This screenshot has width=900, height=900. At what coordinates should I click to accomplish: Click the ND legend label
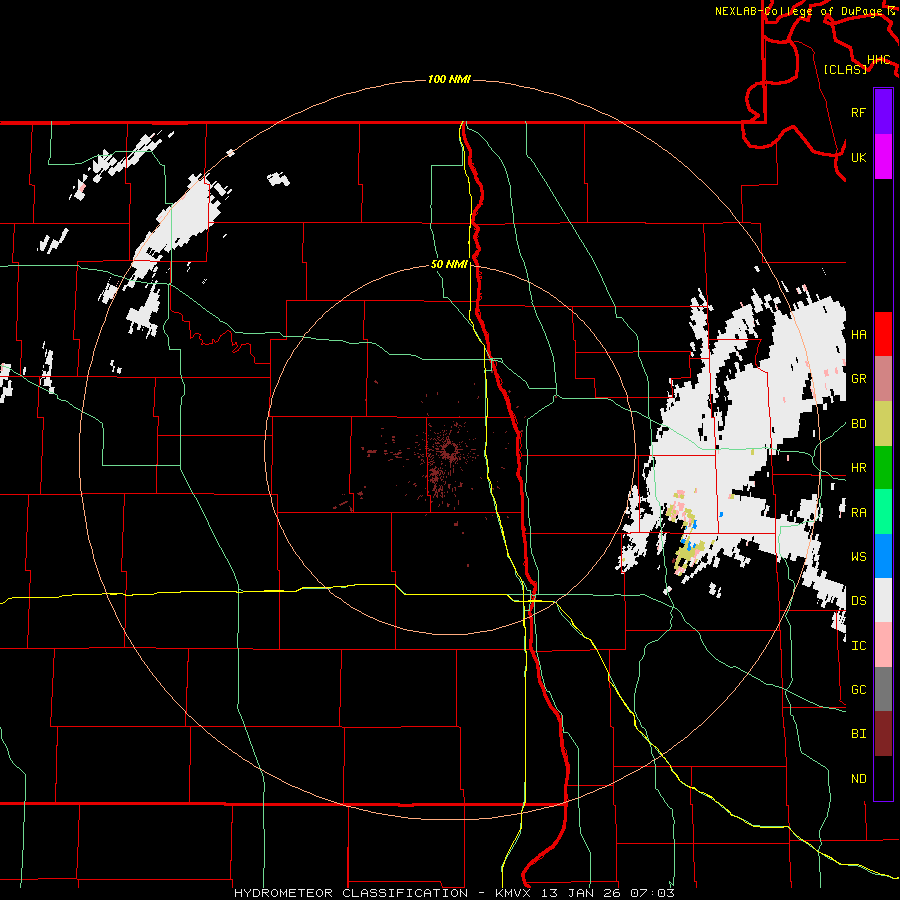pos(858,778)
